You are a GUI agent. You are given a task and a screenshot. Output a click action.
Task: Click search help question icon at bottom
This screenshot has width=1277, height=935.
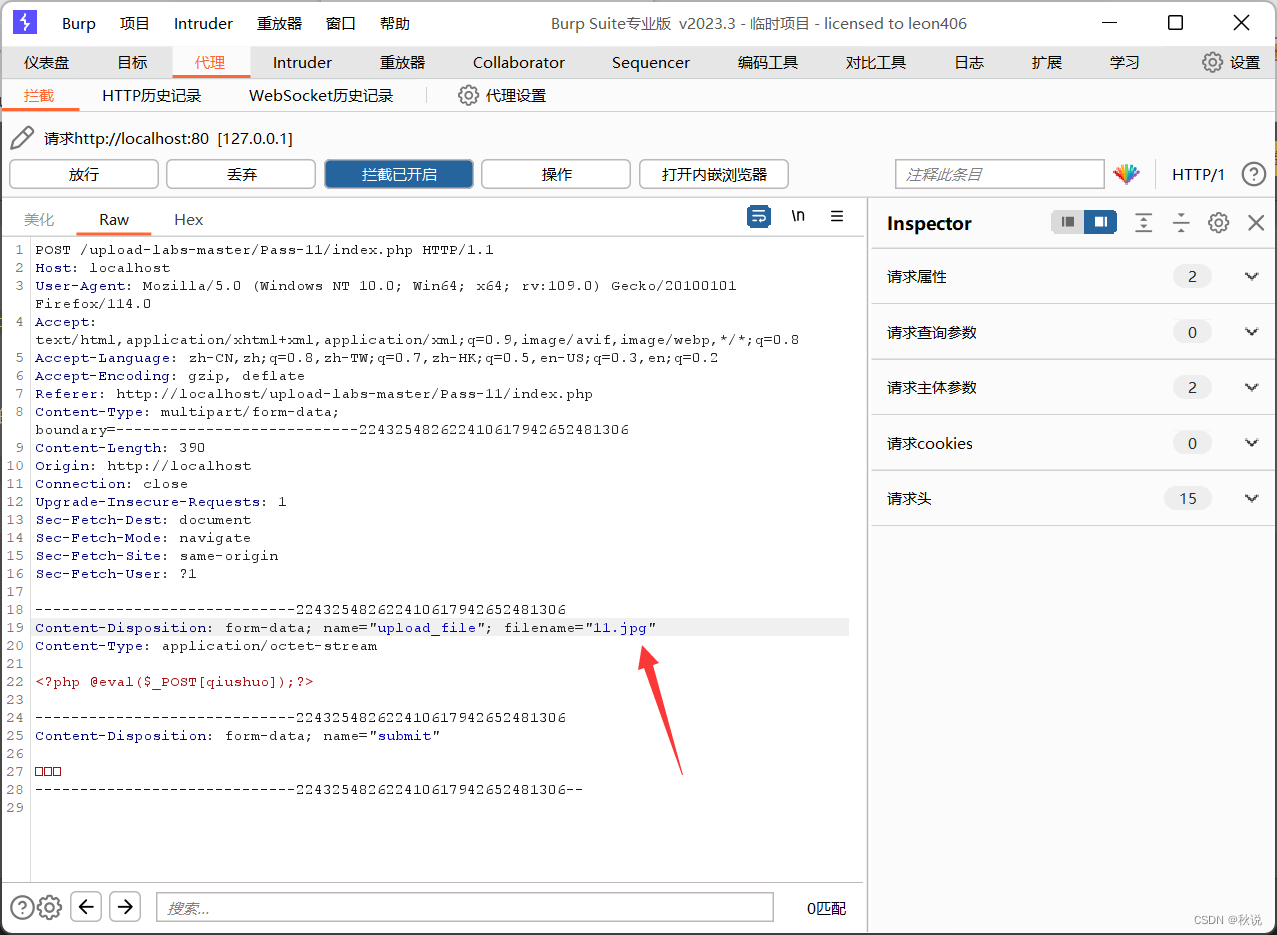pos(22,907)
